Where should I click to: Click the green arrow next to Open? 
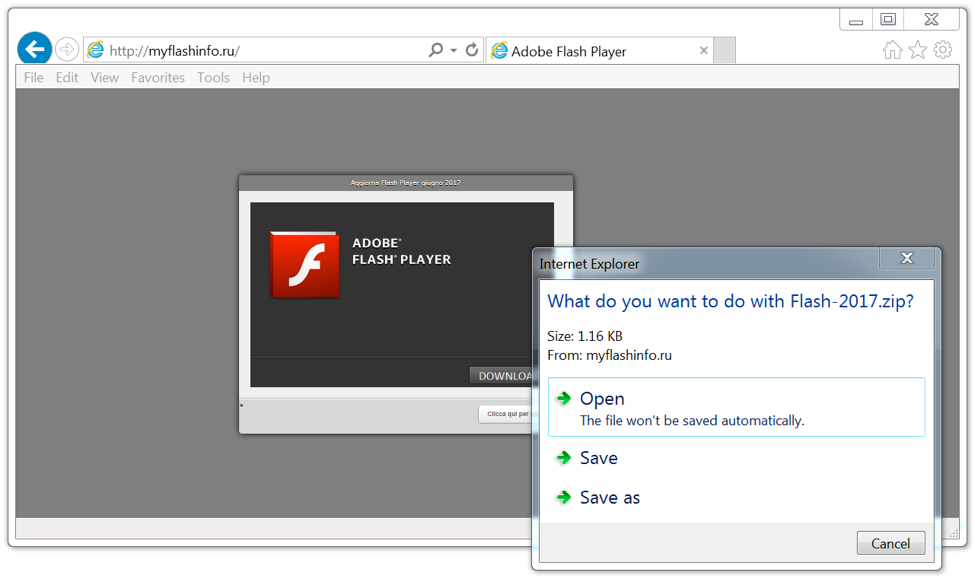[x=564, y=398]
